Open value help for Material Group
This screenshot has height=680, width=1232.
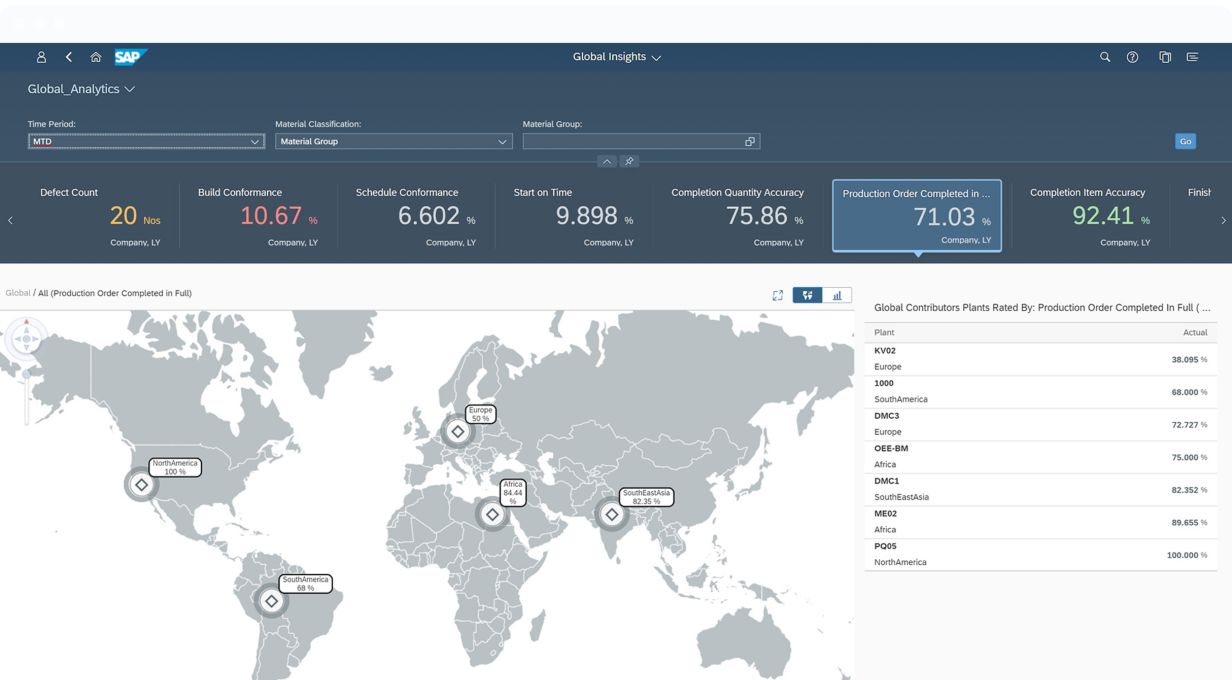(x=750, y=142)
